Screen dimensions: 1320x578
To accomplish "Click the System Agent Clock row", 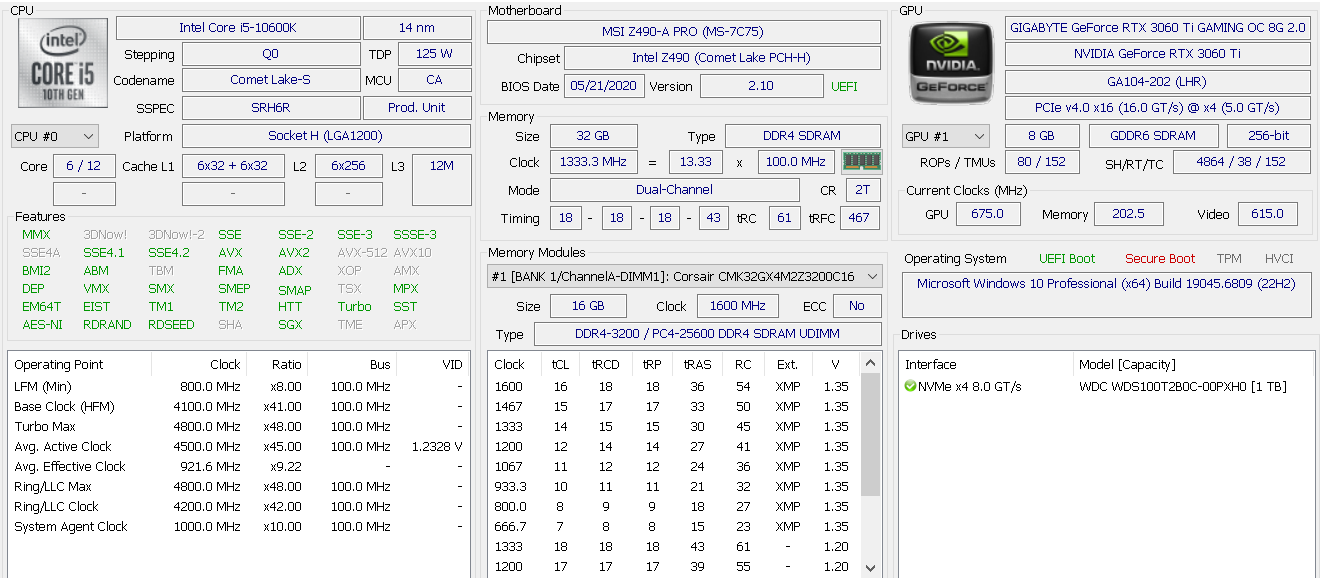I will coord(238,526).
